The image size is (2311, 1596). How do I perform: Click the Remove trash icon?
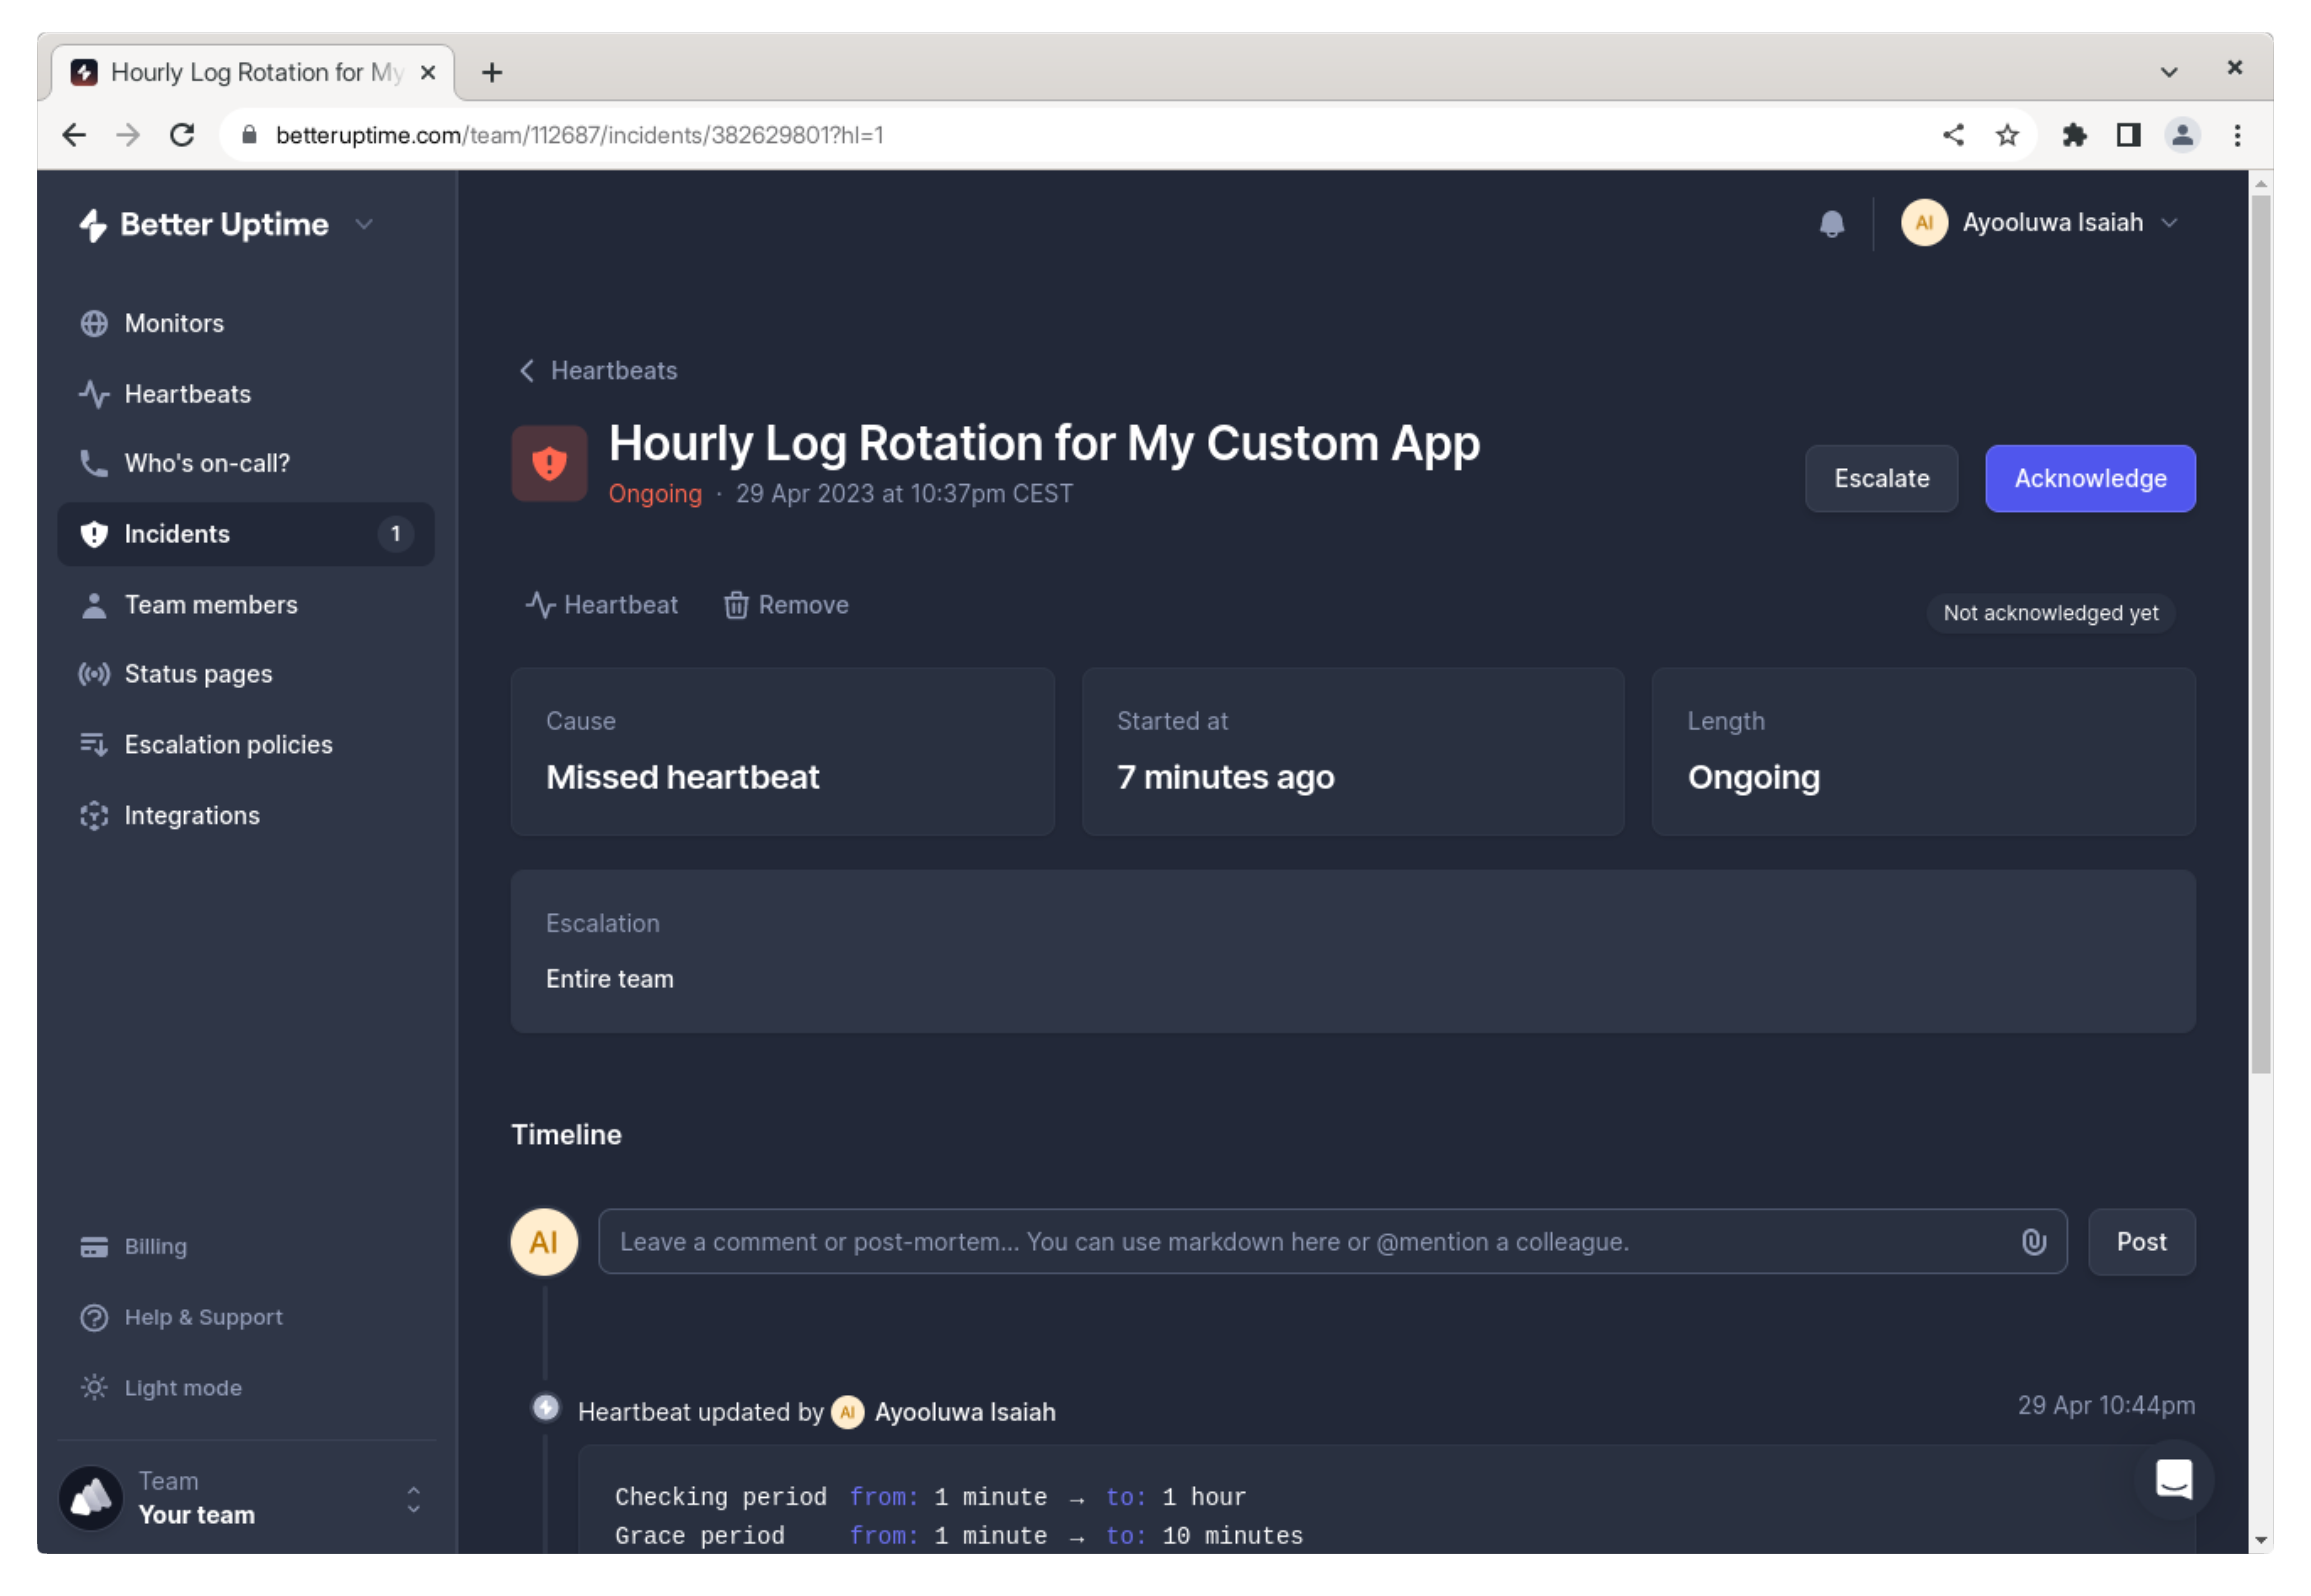click(736, 605)
